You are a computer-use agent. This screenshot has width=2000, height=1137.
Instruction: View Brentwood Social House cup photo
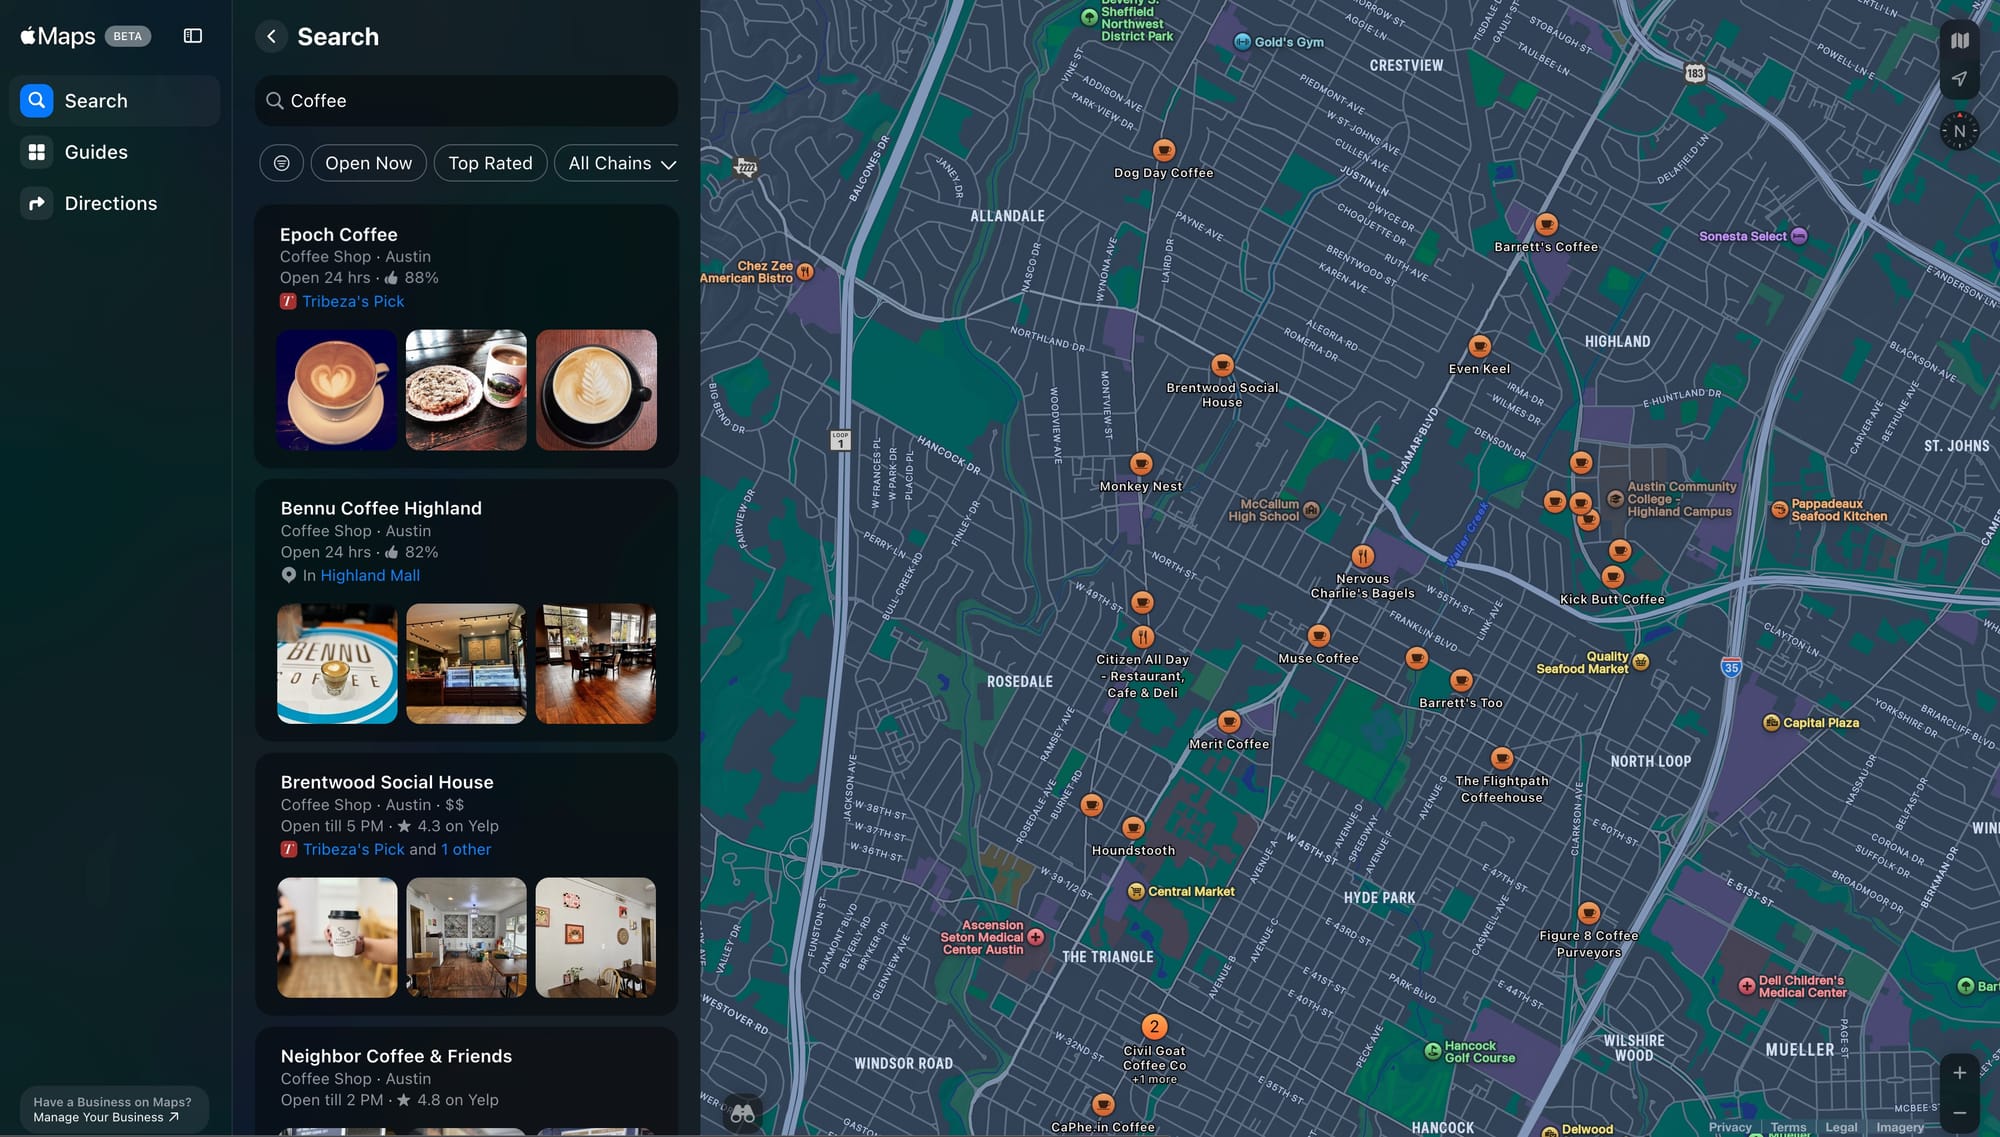click(x=337, y=938)
